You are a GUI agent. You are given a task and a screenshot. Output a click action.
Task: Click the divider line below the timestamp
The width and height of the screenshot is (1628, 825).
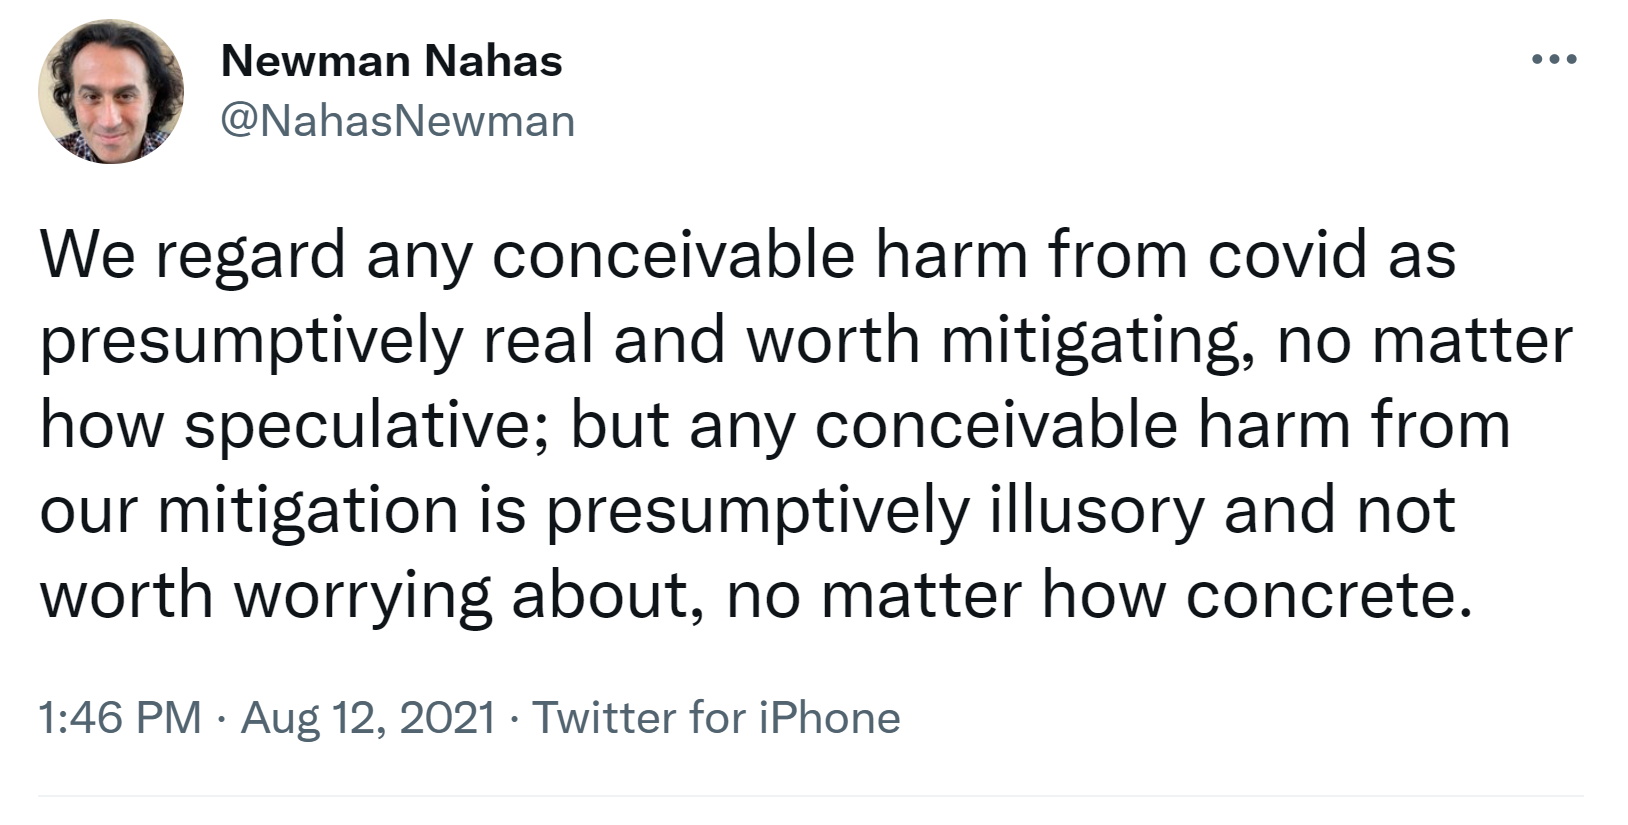[x=810, y=797]
